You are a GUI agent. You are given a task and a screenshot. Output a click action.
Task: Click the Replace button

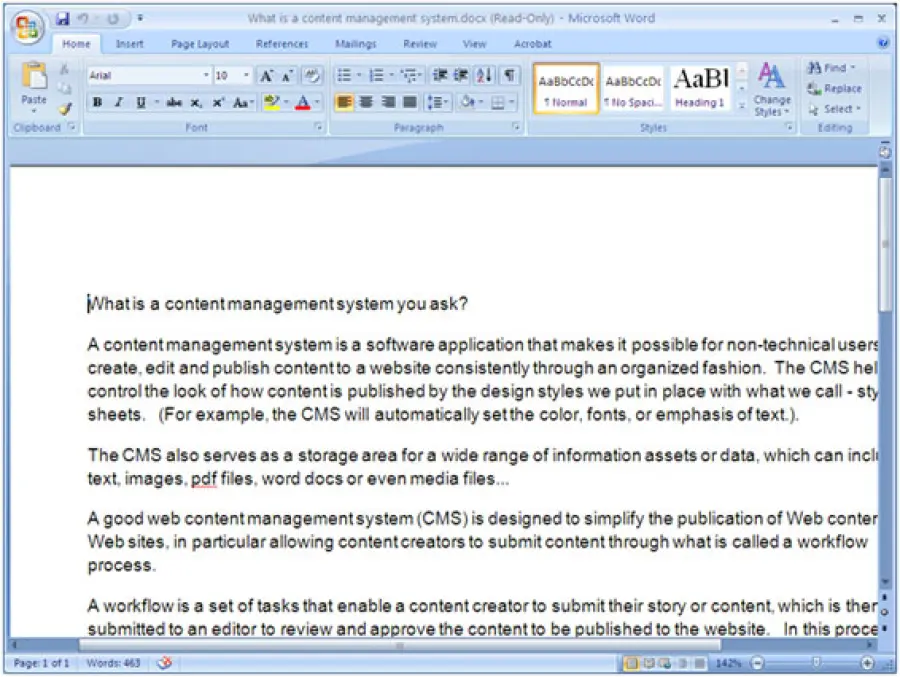[835, 88]
